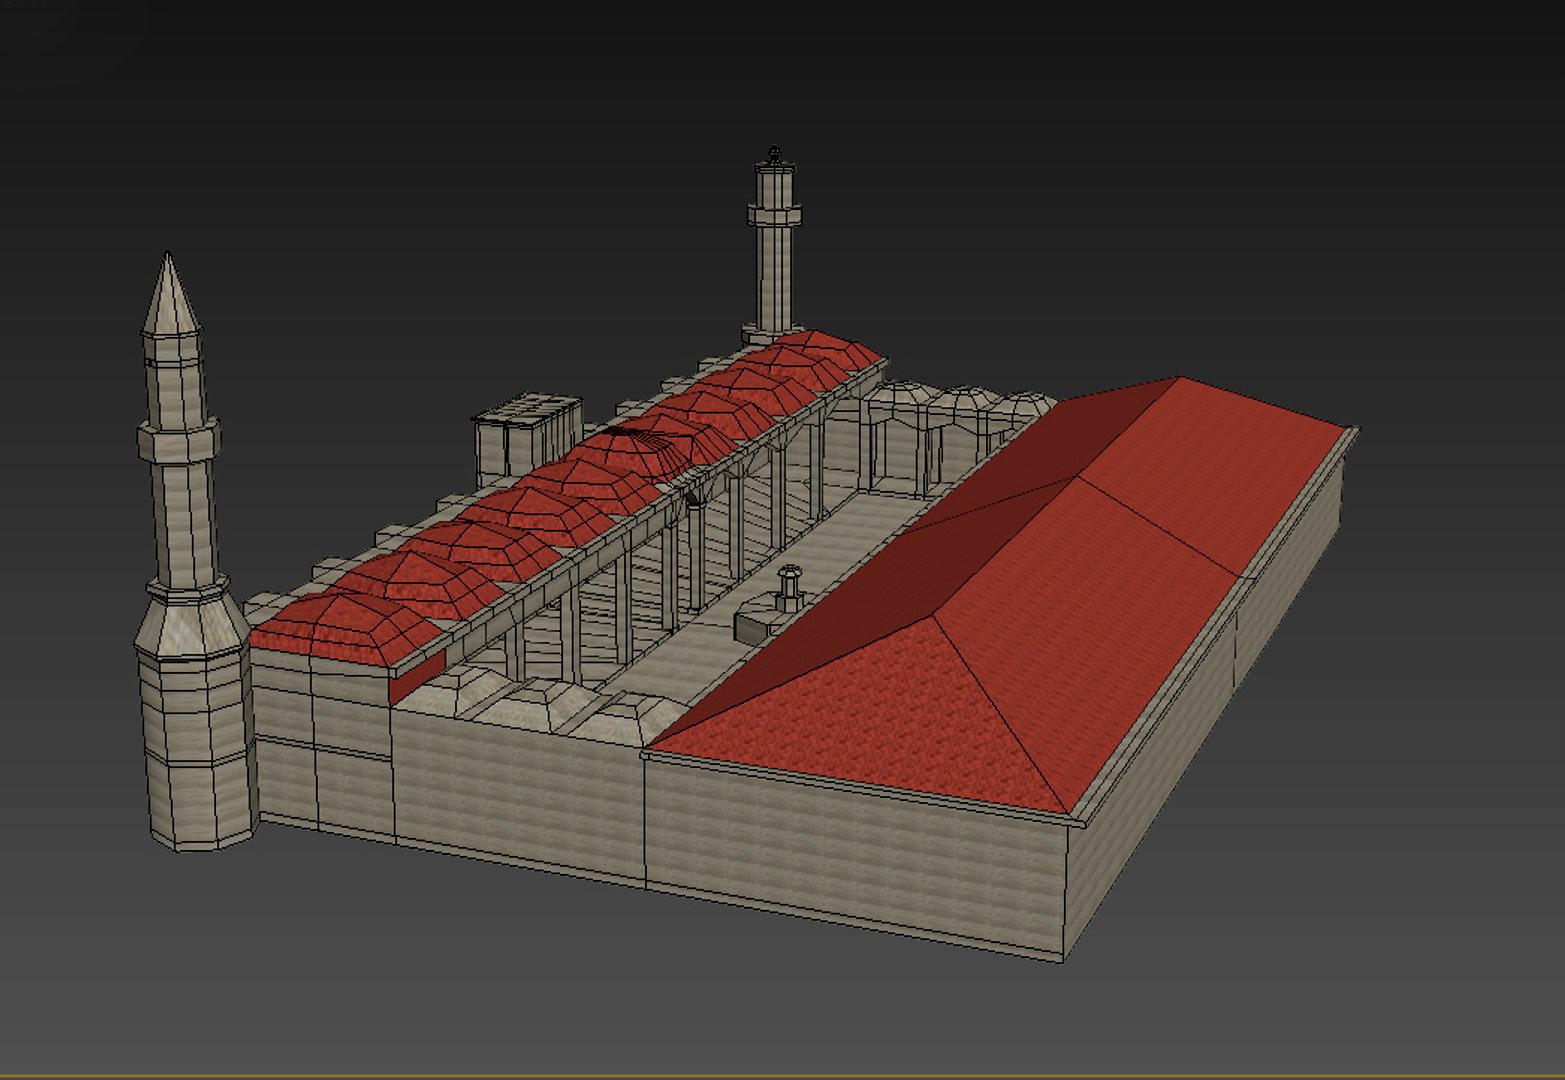1565x1080 pixels.
Task: Click the front stone wall below large roof
Action: click(850, 850)
